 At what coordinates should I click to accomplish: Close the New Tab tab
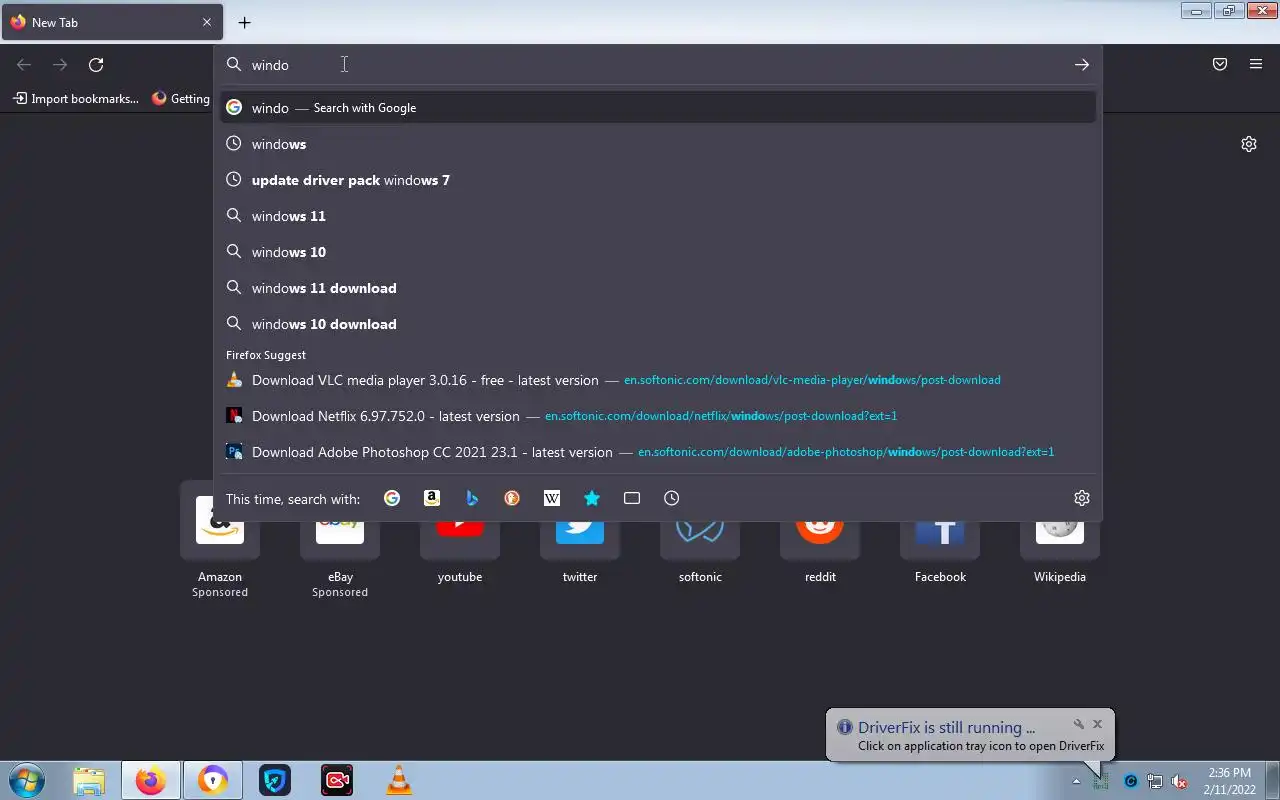207,22
